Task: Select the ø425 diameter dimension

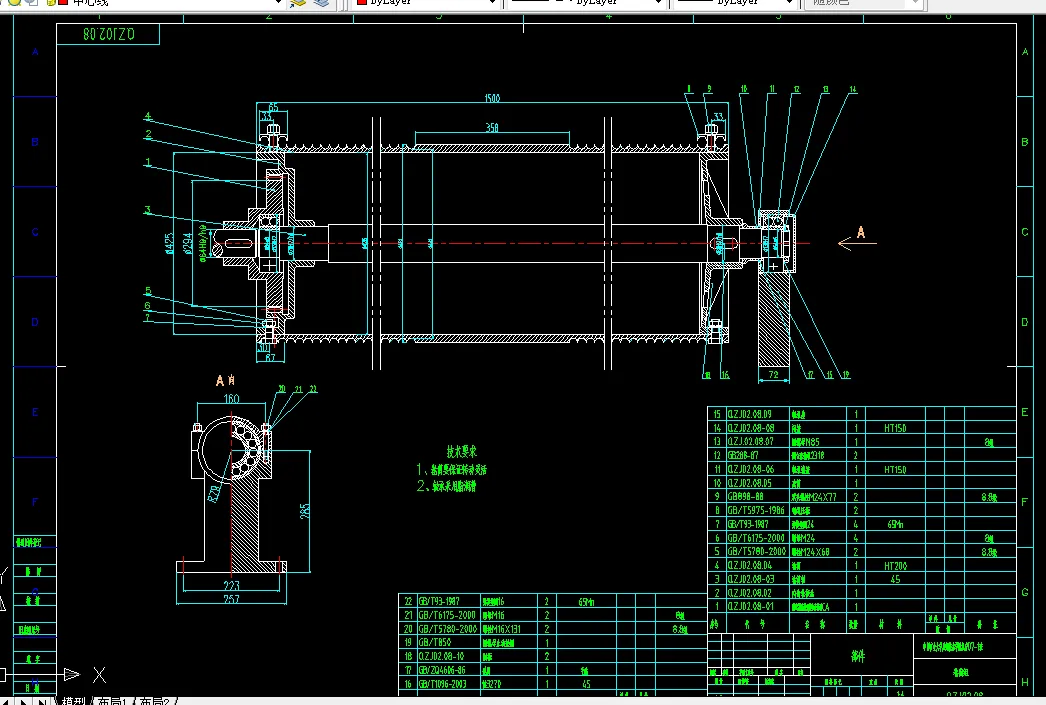Action: click(169, 243)
